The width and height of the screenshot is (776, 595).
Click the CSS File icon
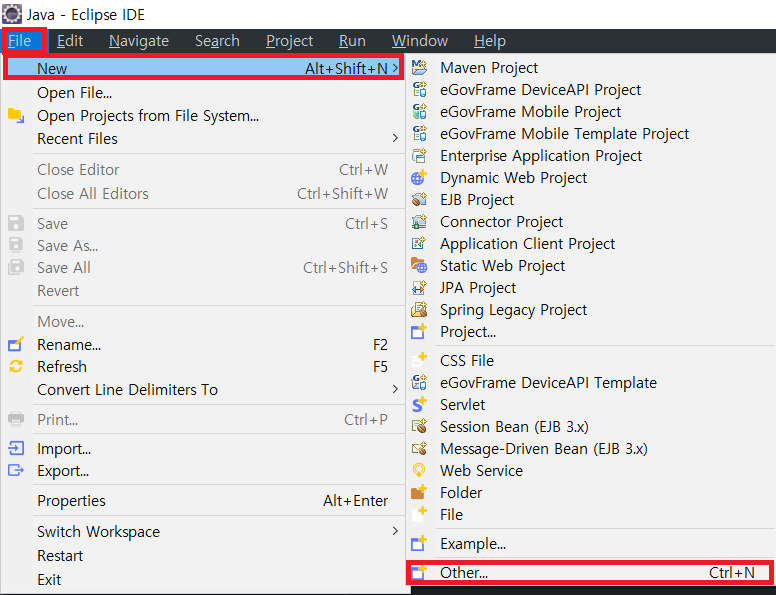click(x=419, y=360)
